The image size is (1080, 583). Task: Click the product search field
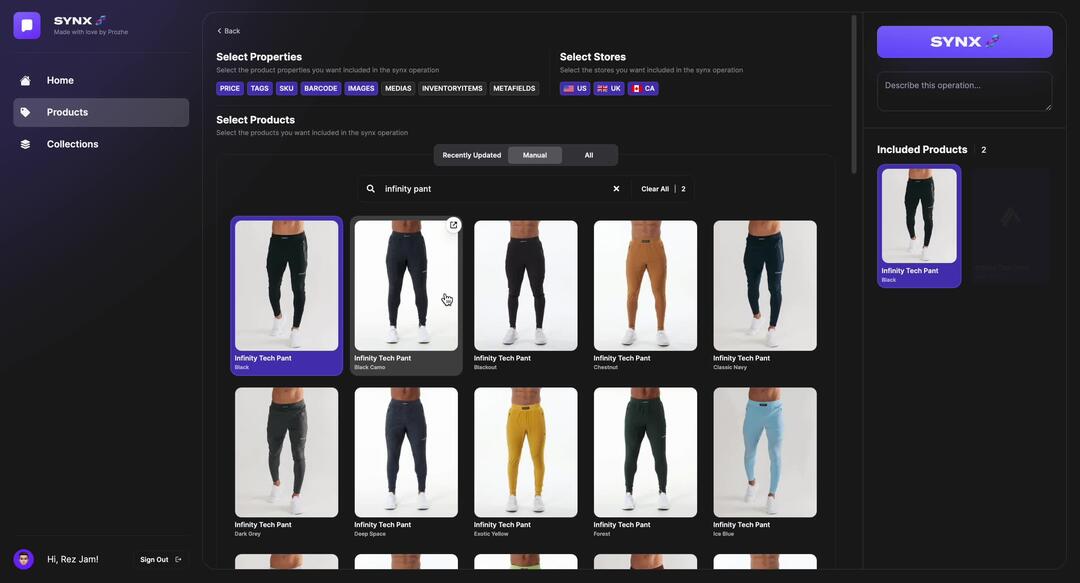tap(492, 189)
